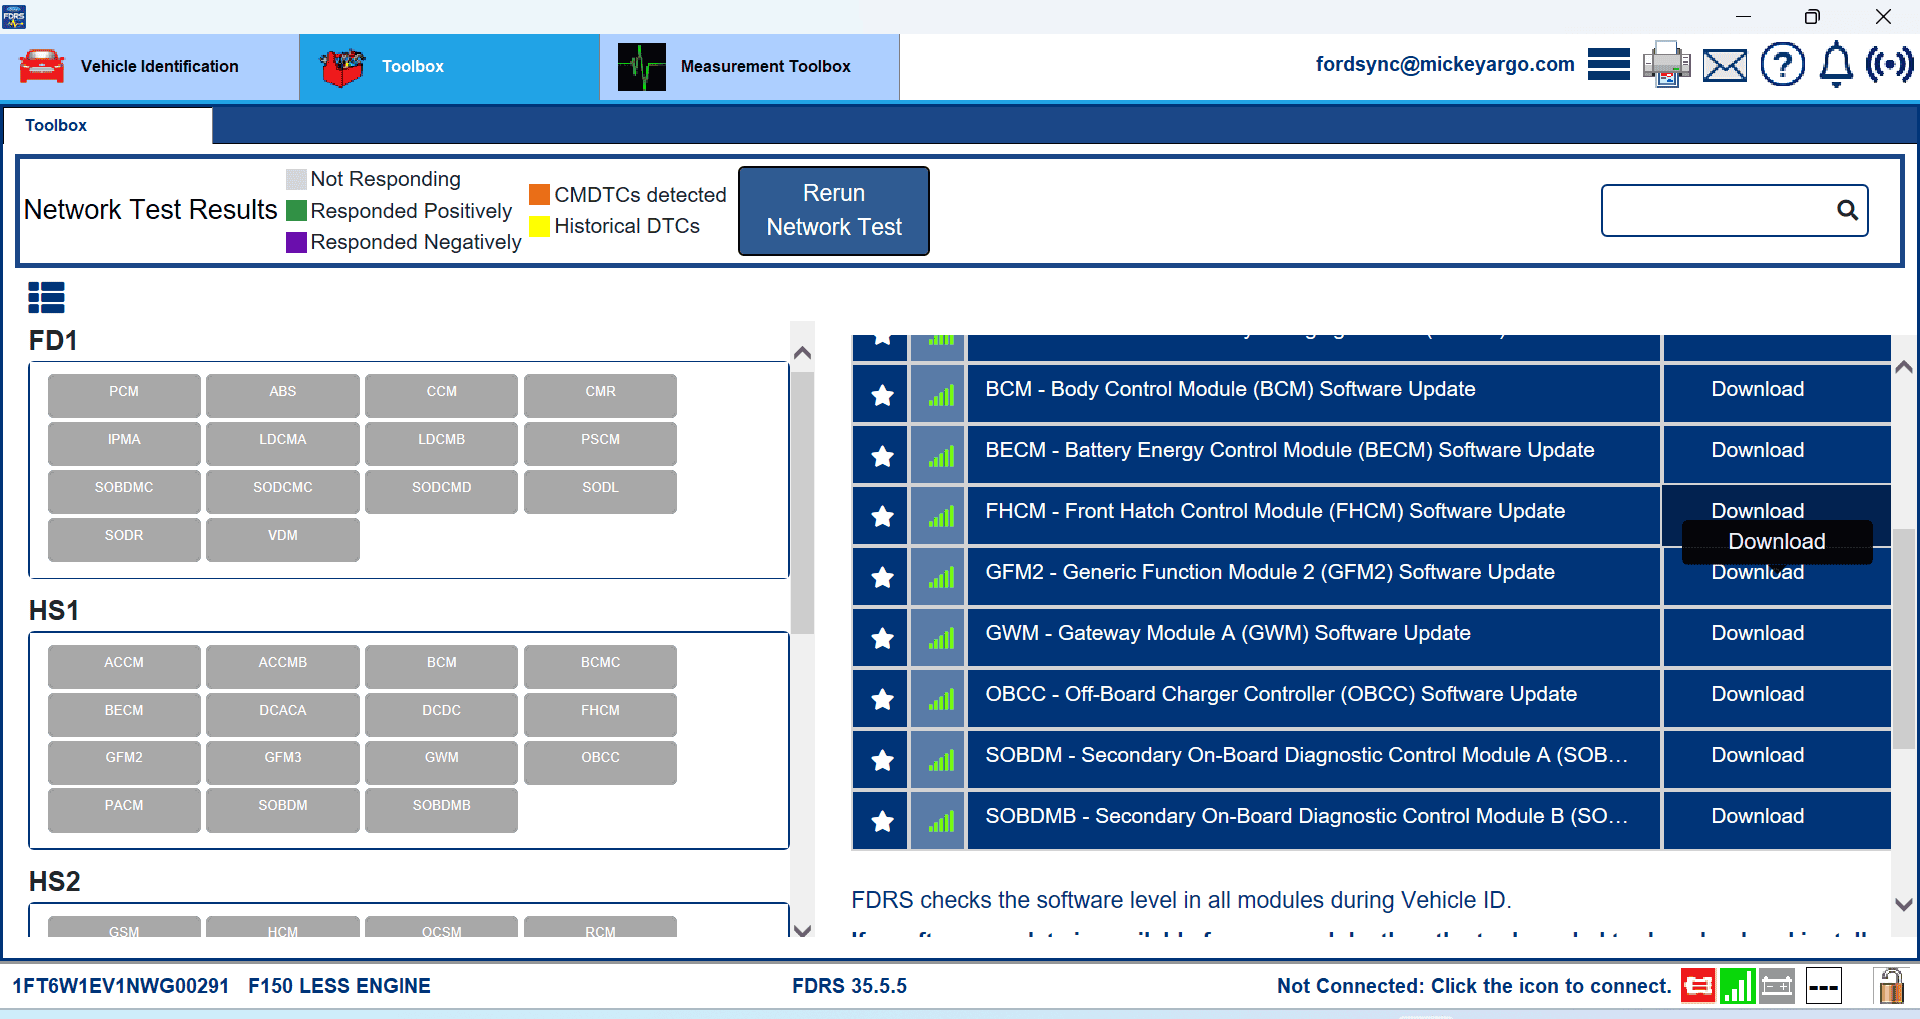Viewport: 1920px width, 1019px height.
Task: Open the Measurement Toolbox tab
Action: (x=749, y=67)
